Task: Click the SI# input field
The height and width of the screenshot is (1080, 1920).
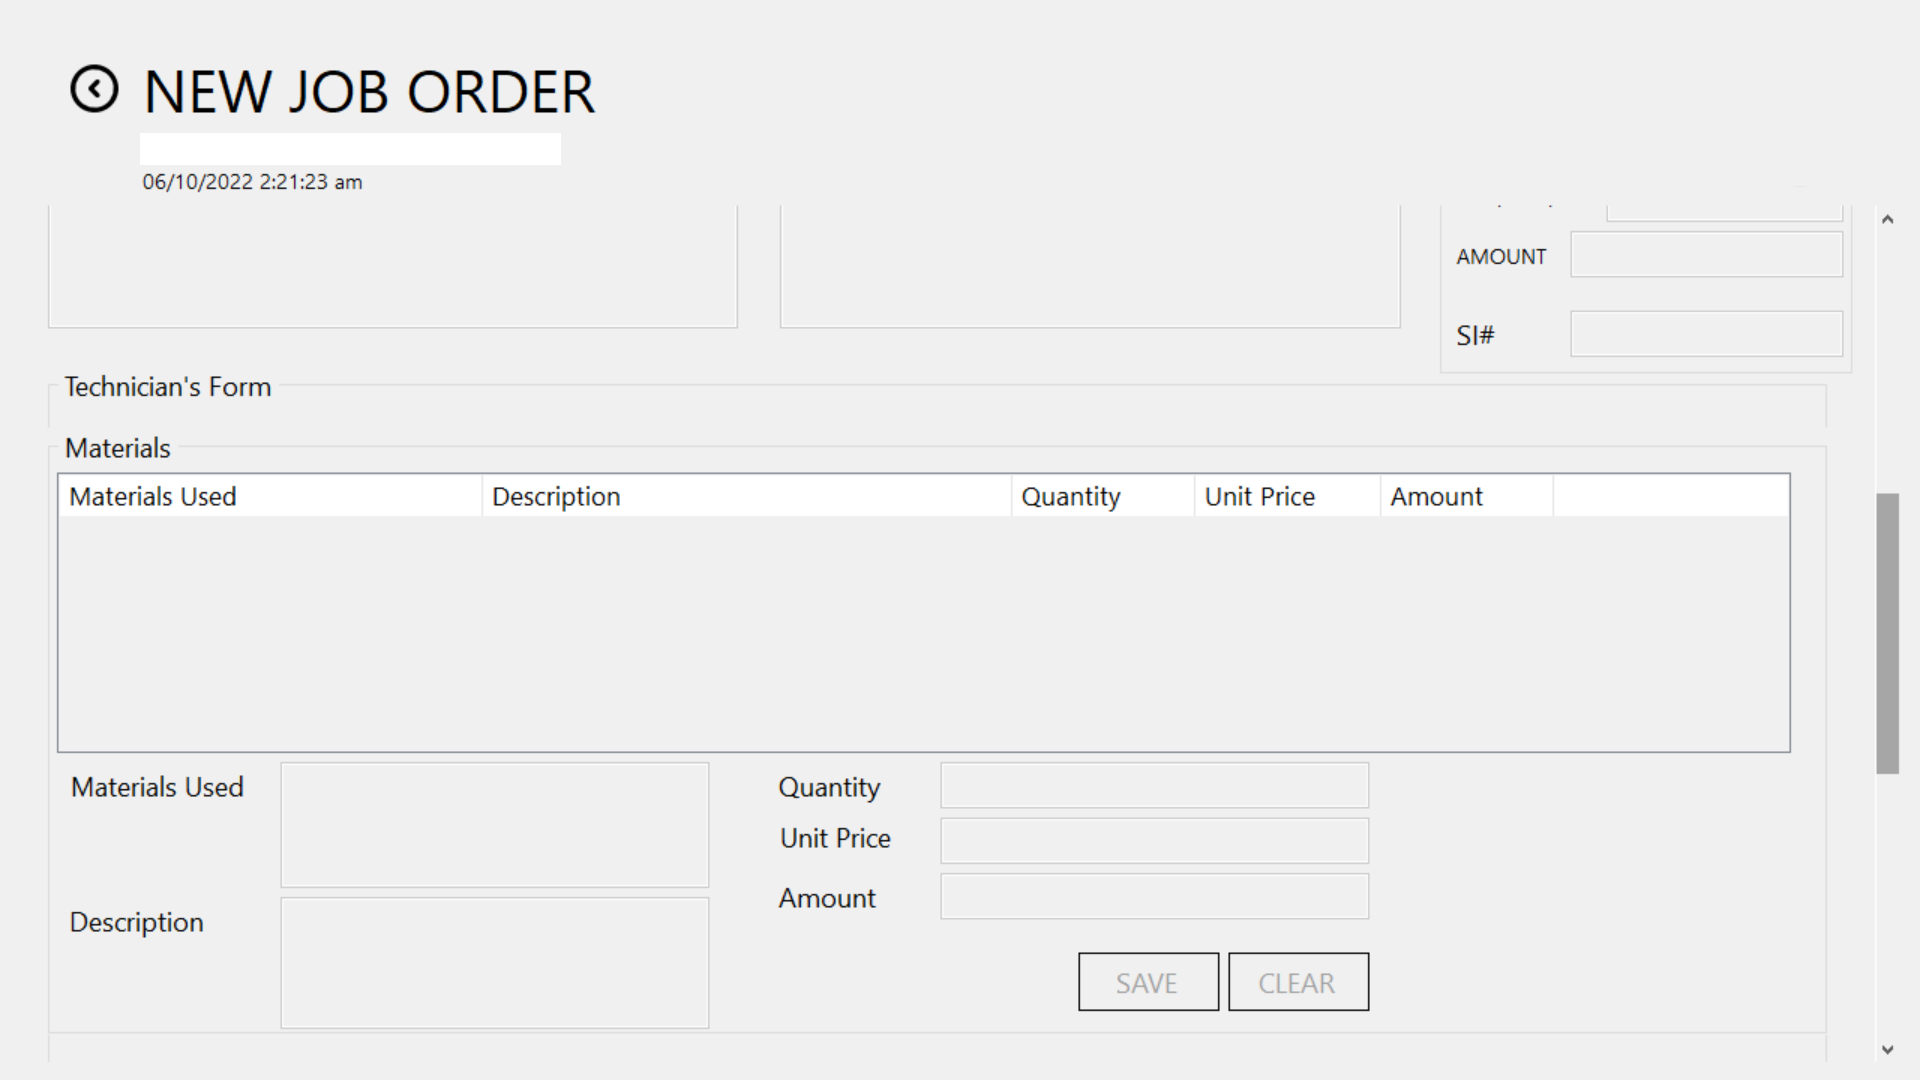Action: [x=1706, y=334]
